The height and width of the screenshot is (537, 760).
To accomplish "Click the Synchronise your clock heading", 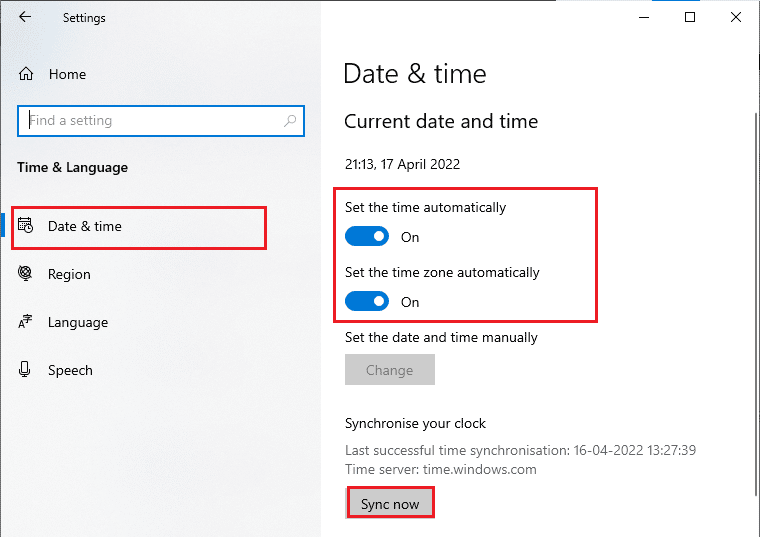I will pyautogui.click(x=415, y=424).
